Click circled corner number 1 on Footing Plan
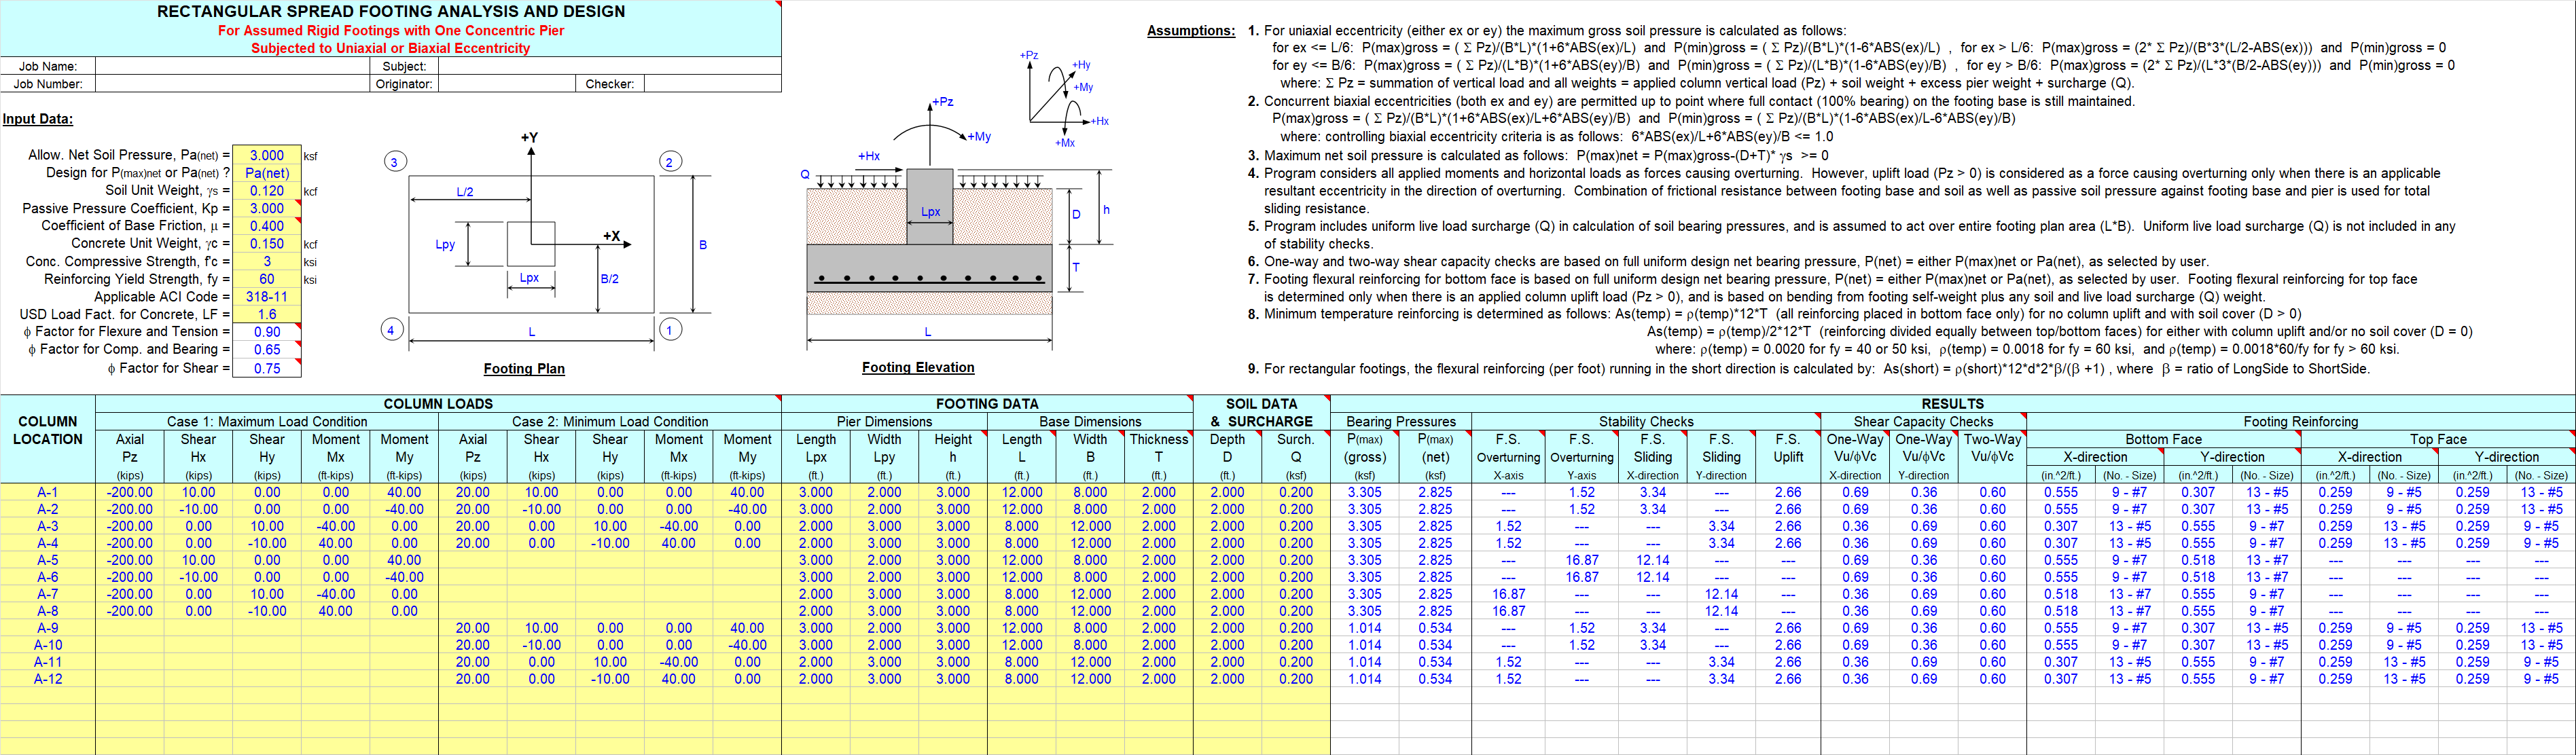 click(669, 329)
